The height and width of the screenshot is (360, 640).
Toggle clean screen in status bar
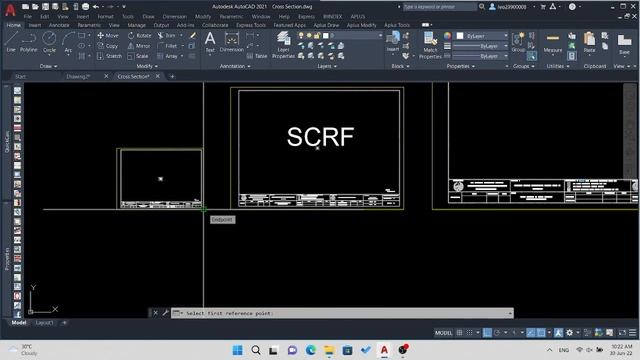click(622, 333)
